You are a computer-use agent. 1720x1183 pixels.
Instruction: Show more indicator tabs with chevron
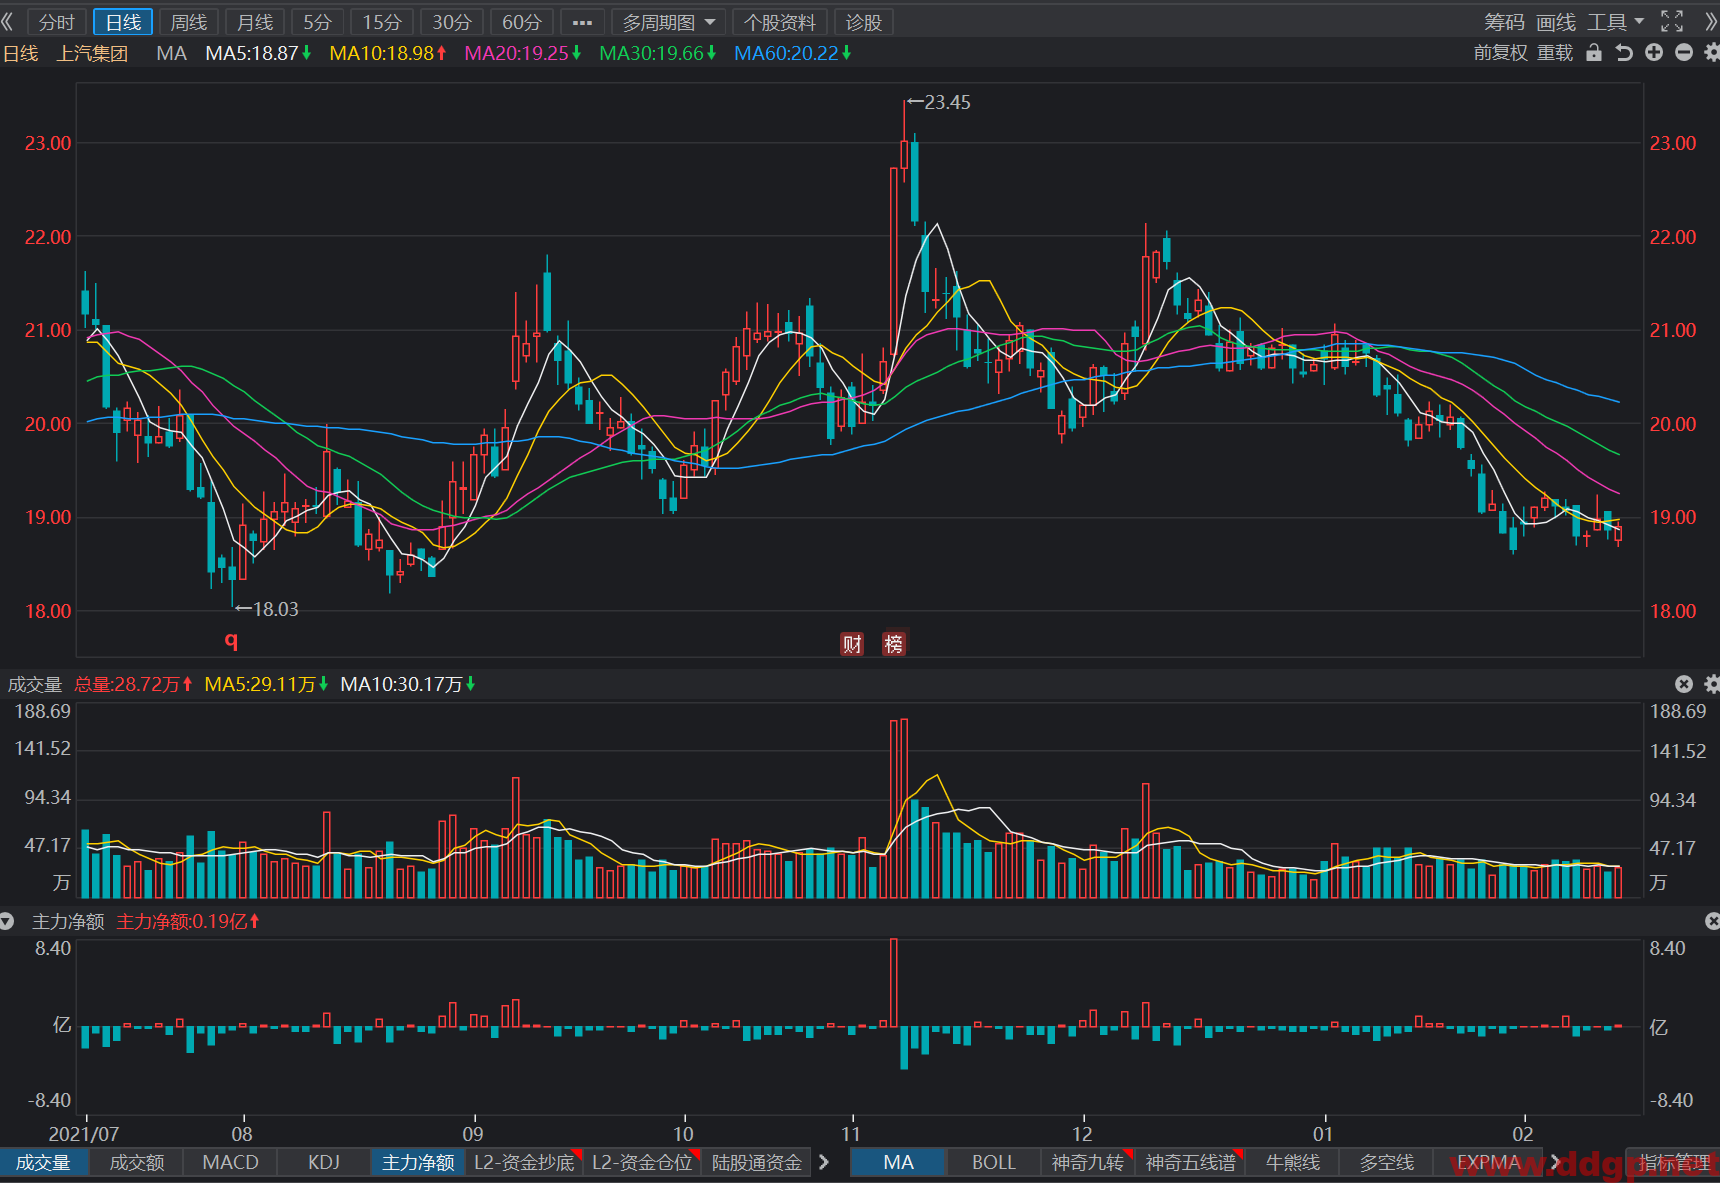[x=824, y=1162]
